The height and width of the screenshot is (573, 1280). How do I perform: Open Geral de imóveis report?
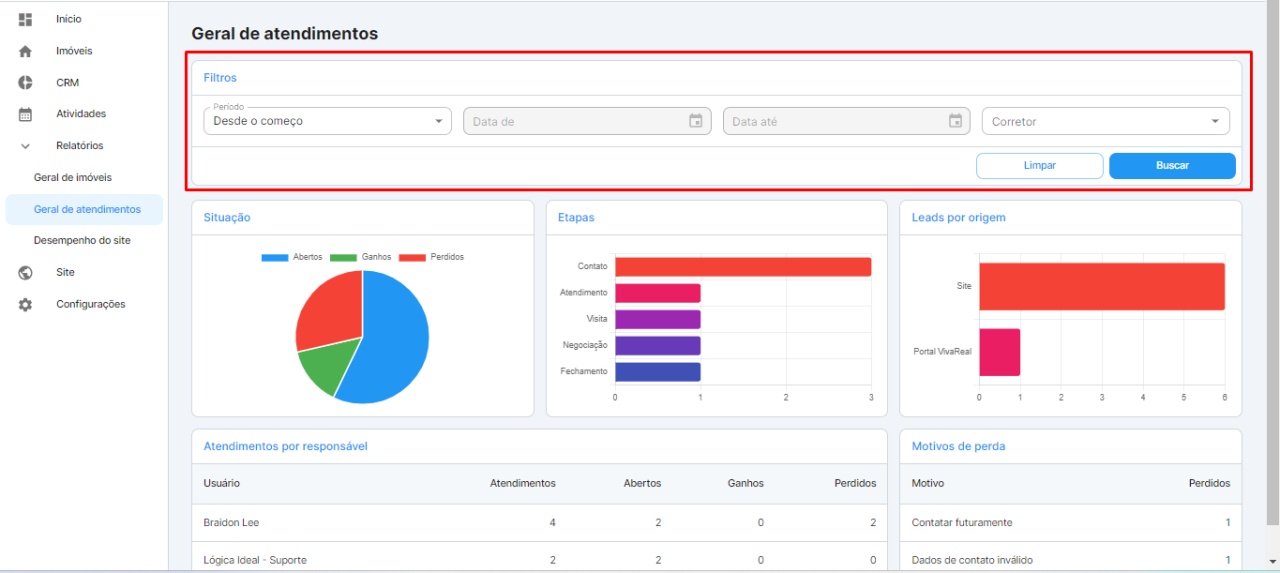[x=73, y=178]
